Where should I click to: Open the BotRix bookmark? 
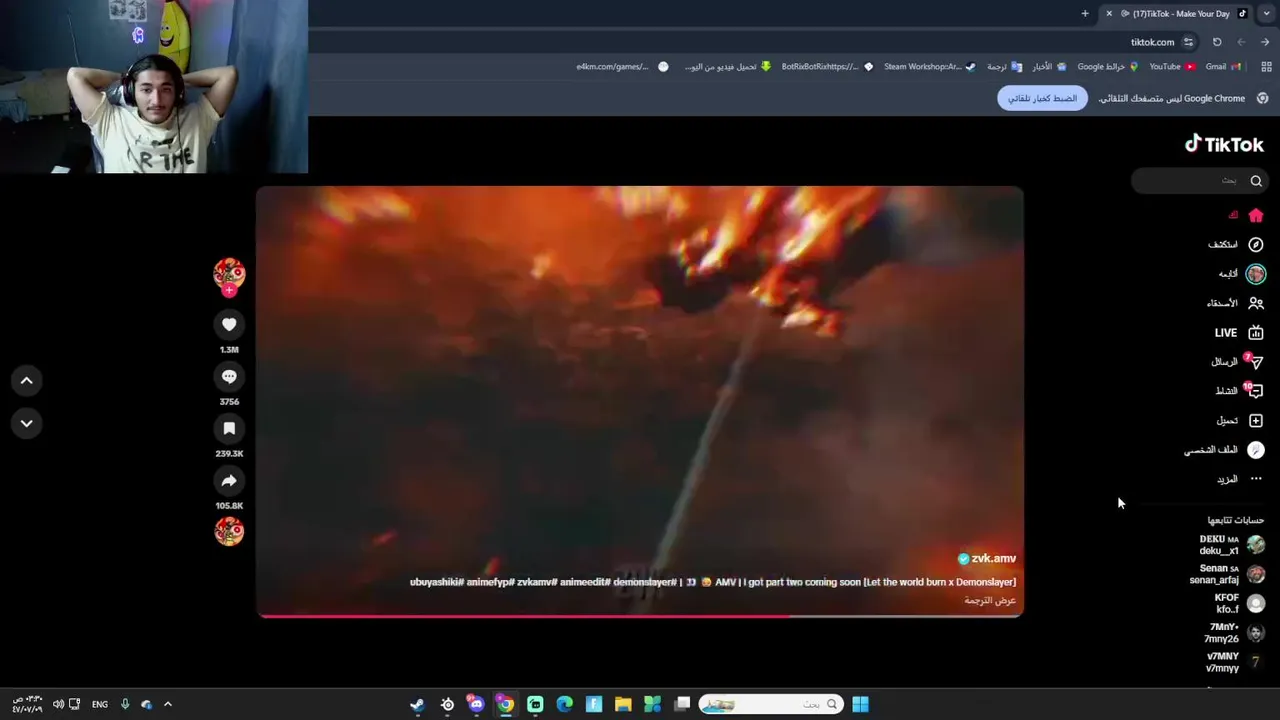click(827, 66)
